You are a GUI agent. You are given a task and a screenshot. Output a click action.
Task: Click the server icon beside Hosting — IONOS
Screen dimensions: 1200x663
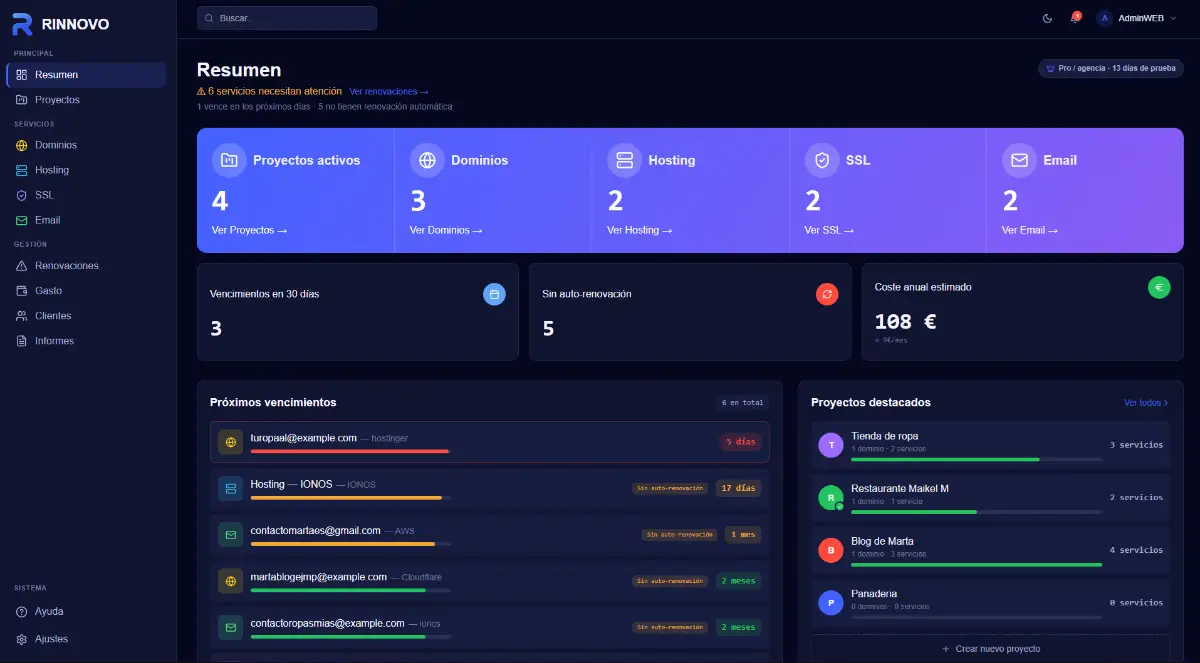[231, 489]
